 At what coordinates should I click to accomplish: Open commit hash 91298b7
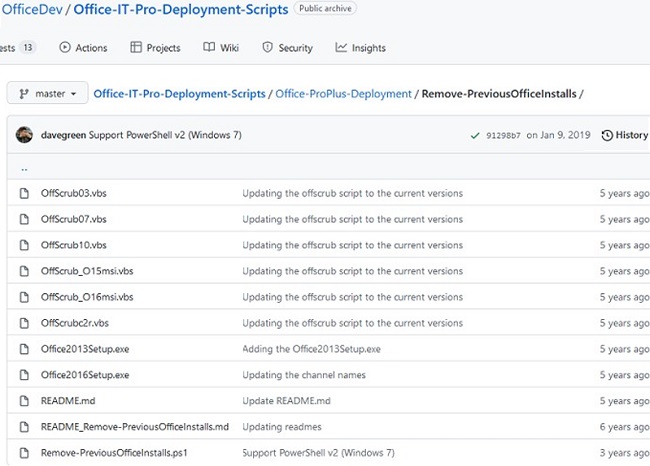[503, 135]
